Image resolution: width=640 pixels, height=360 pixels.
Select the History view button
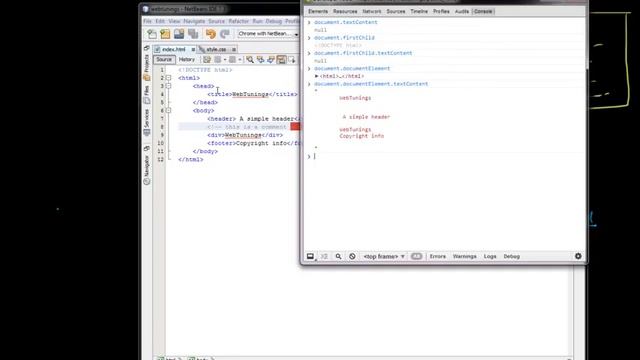187,60
